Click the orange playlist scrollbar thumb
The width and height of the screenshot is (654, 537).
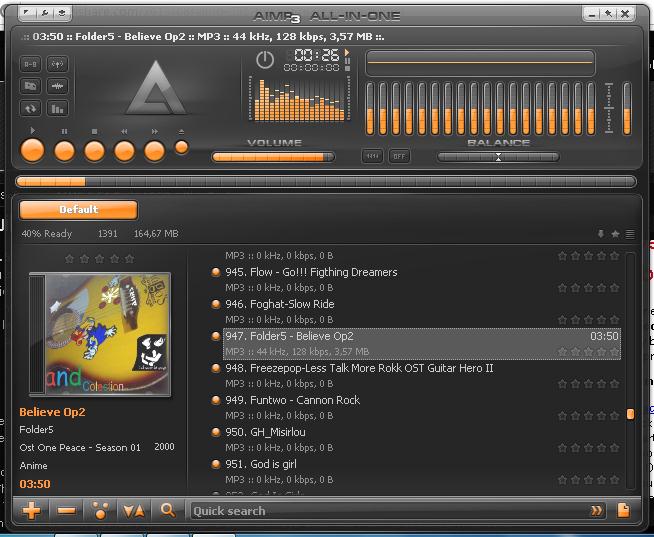(630, 414)
